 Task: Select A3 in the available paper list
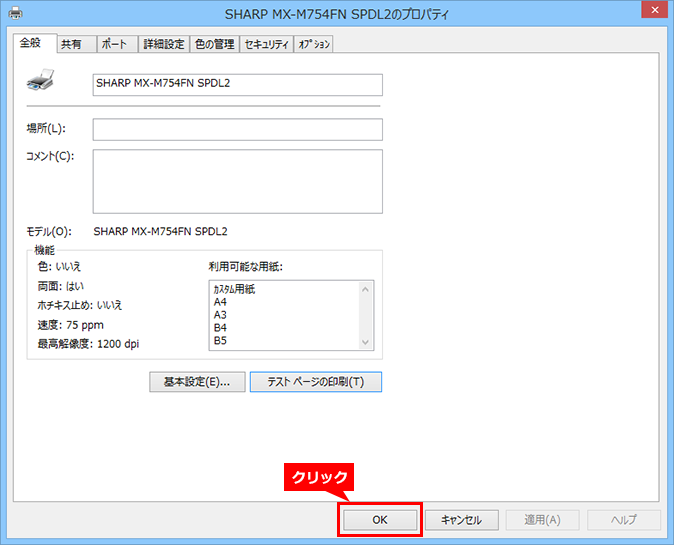point(220,315)
